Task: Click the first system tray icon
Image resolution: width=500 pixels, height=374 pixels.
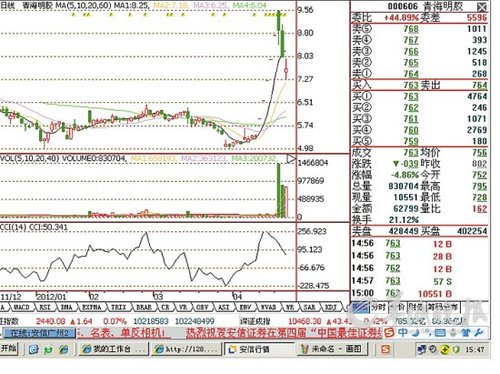Action: 422,349
